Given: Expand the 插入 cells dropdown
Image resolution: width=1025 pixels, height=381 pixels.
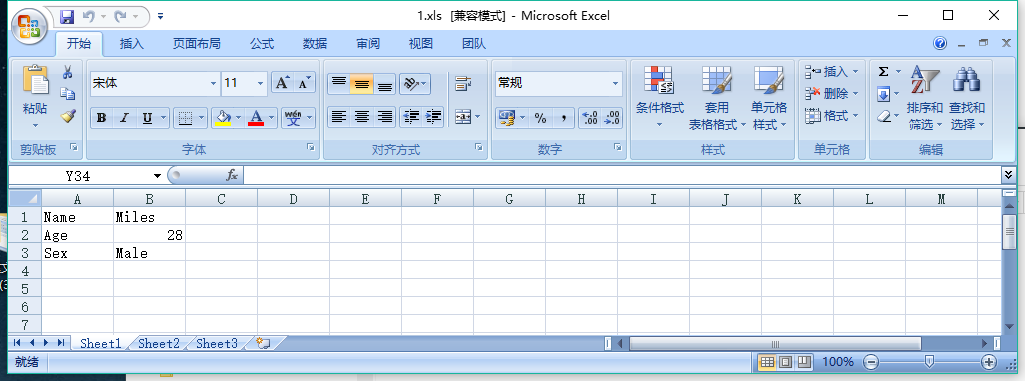Looking at the screenshot, I should coord(855,71).
